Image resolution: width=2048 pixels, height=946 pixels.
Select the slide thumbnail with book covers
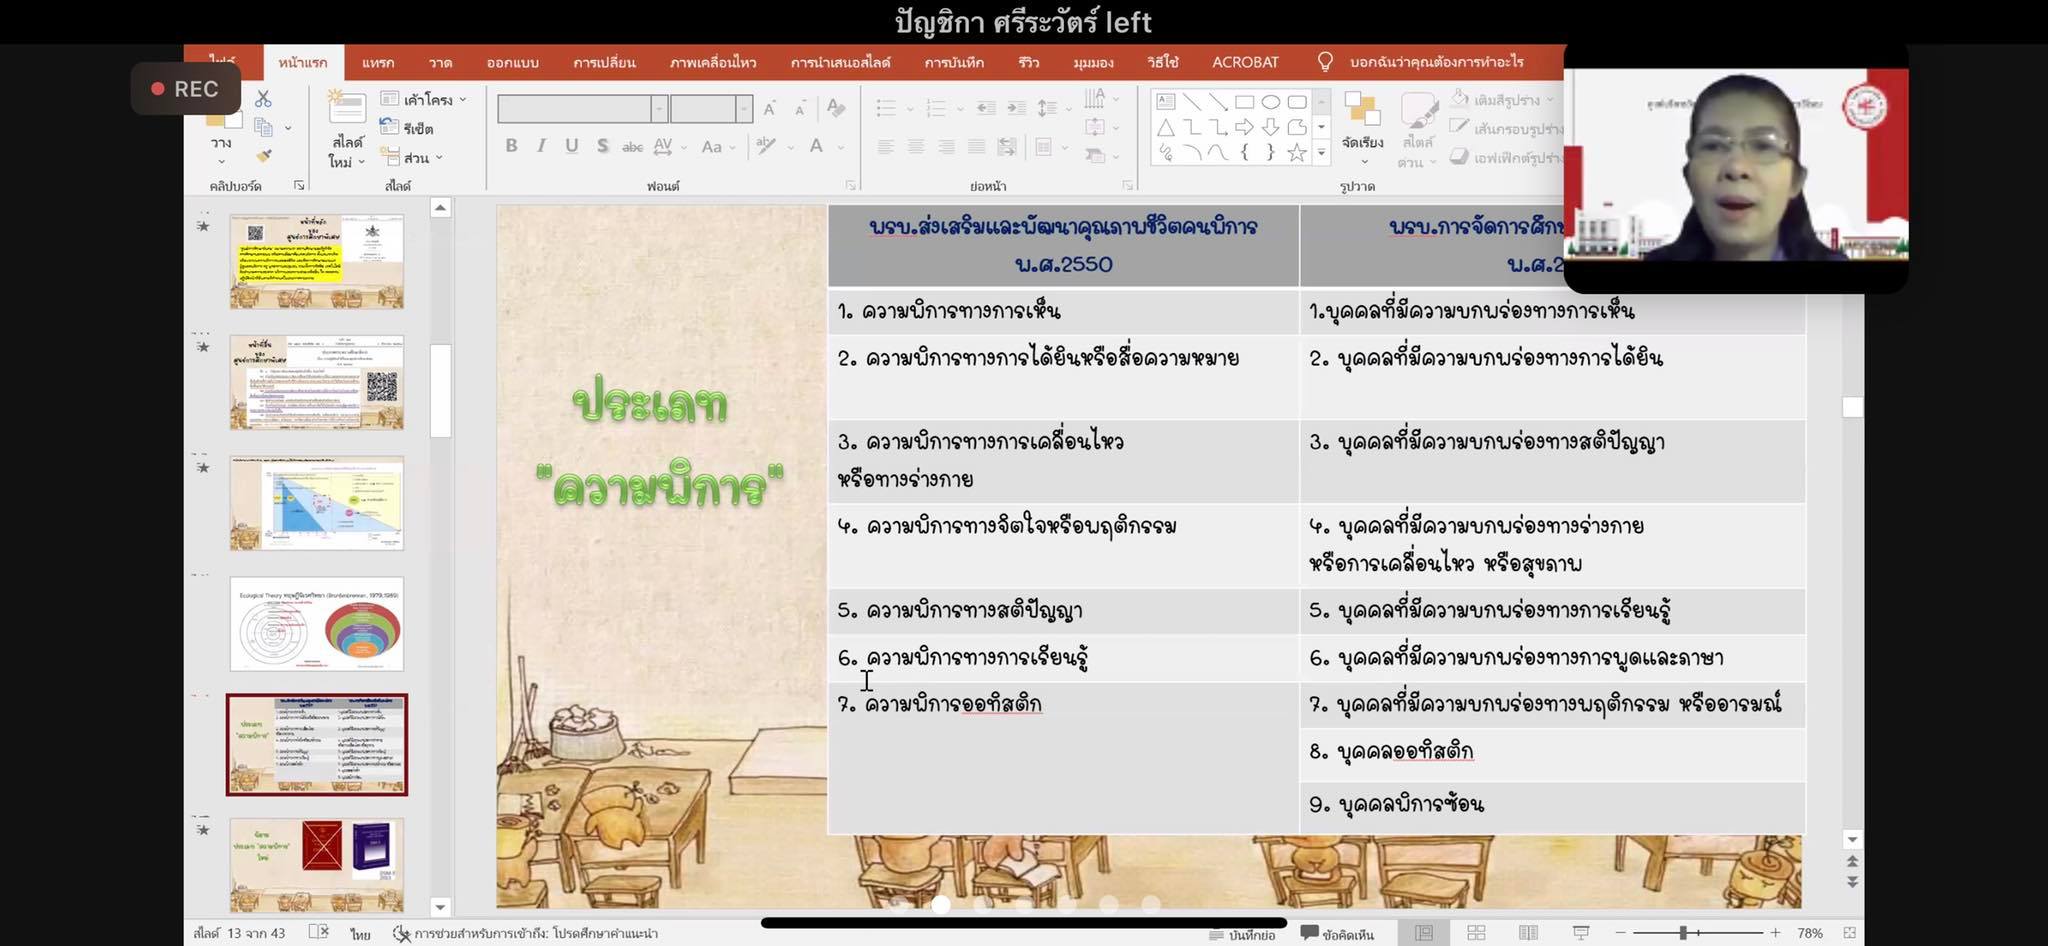pyautogui.click(x=317, y=863)
